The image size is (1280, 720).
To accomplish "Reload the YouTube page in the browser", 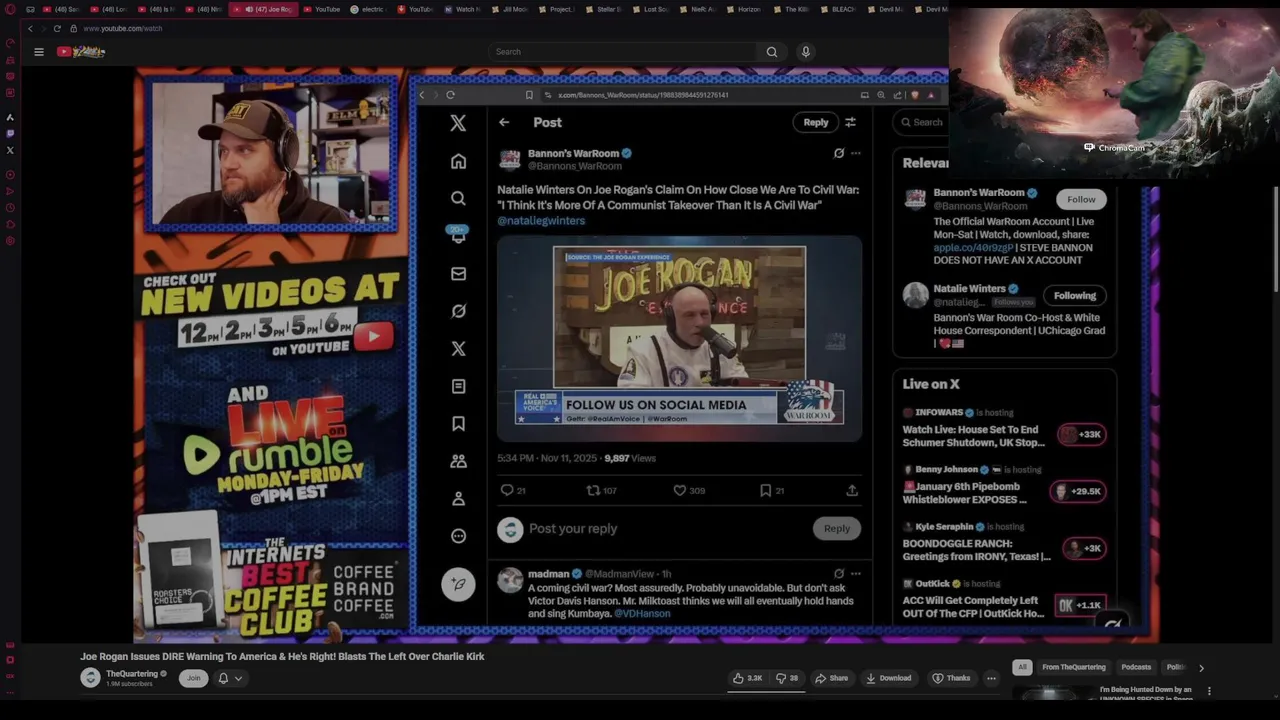I will pos(57,28).
